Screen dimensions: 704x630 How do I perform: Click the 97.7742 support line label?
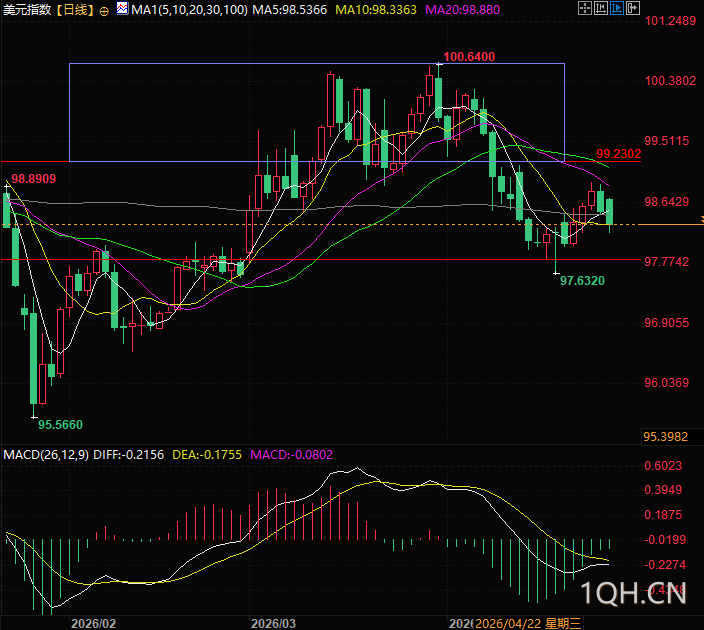point(667,261)
